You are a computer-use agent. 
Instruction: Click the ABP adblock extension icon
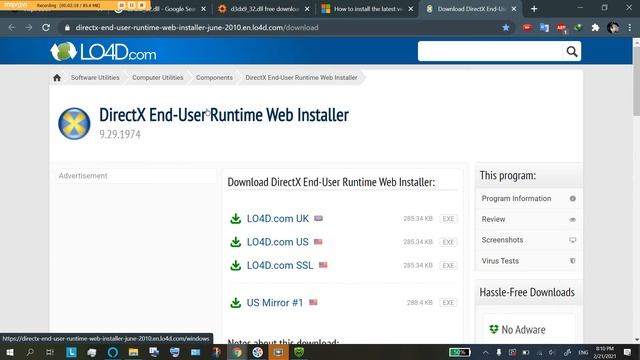(561, 28)
